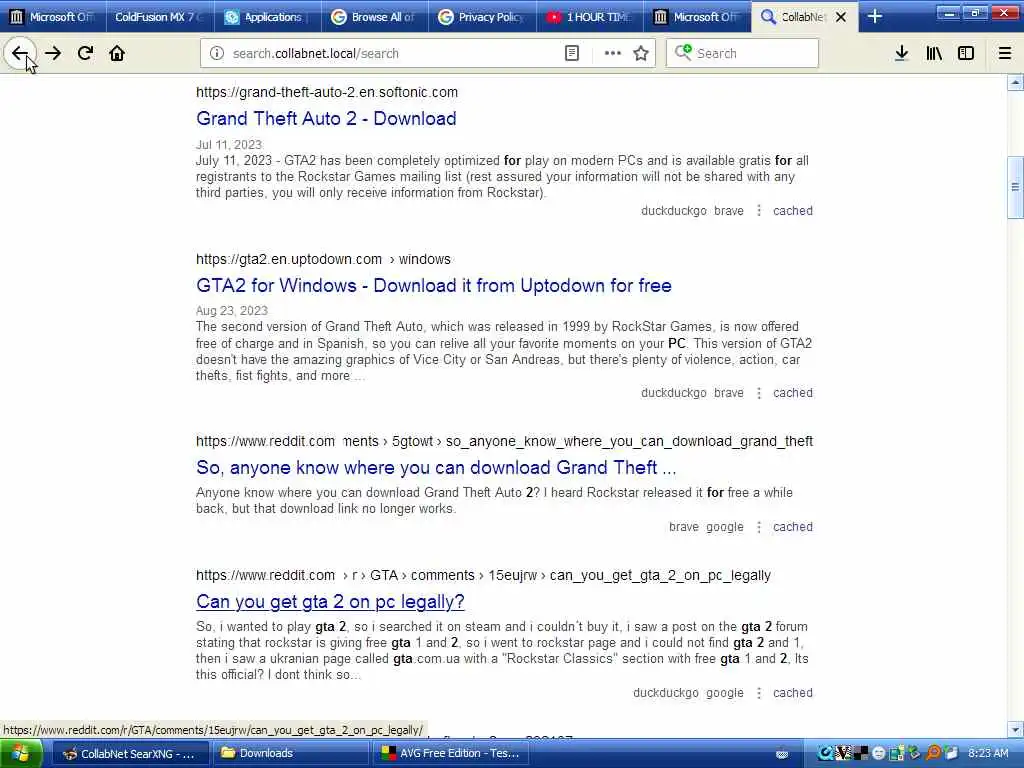1024x768 pixels.
Task: Open the browser home page
Action: [117, 54]
